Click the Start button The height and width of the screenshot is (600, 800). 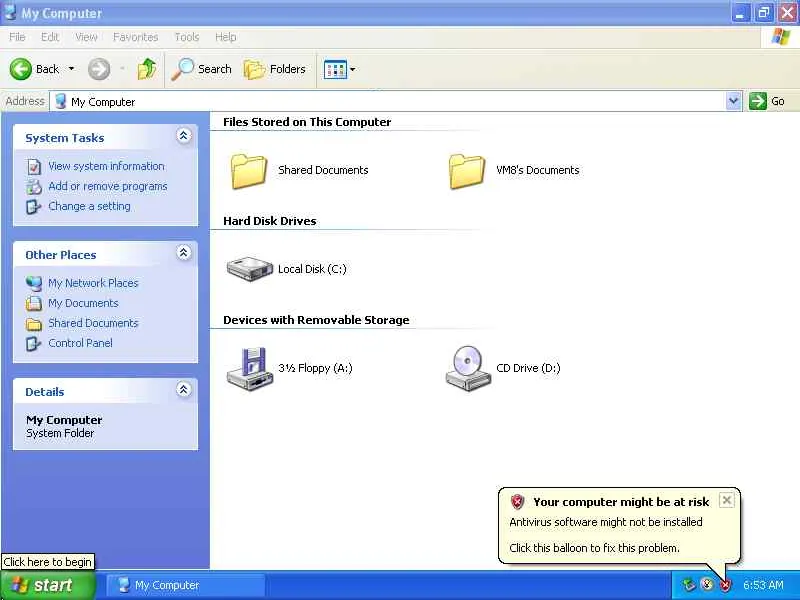[47, 585]
